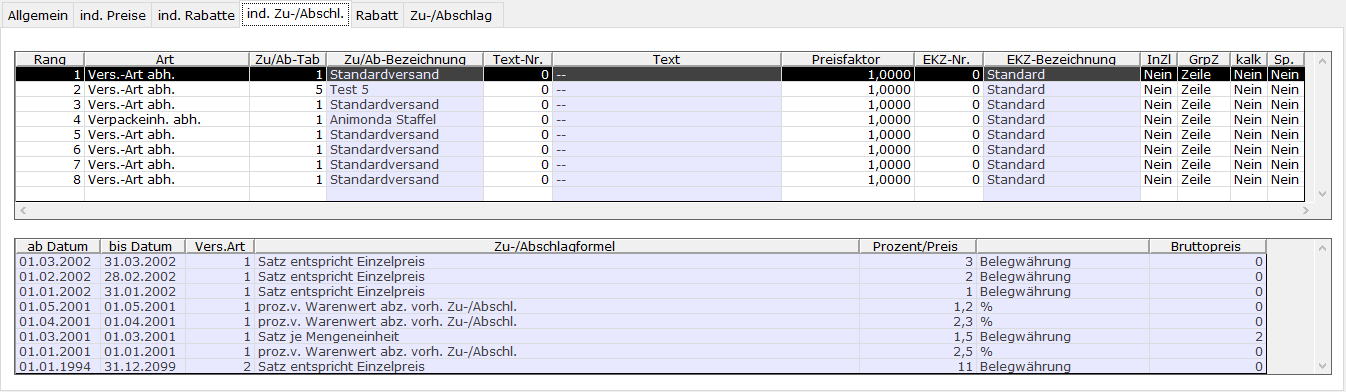Select the 01.02.2002 ab Datum cell

point(57,276)
